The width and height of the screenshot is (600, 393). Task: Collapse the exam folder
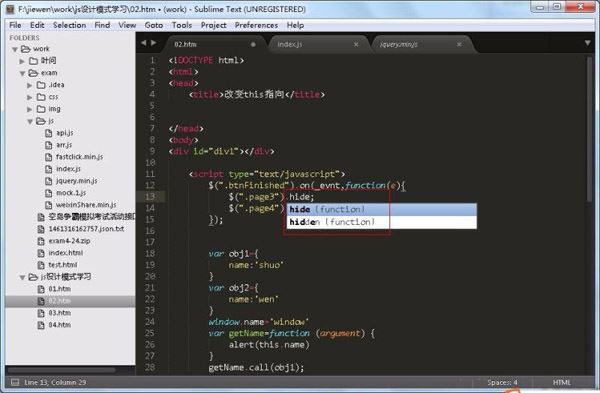coord(22,73)
